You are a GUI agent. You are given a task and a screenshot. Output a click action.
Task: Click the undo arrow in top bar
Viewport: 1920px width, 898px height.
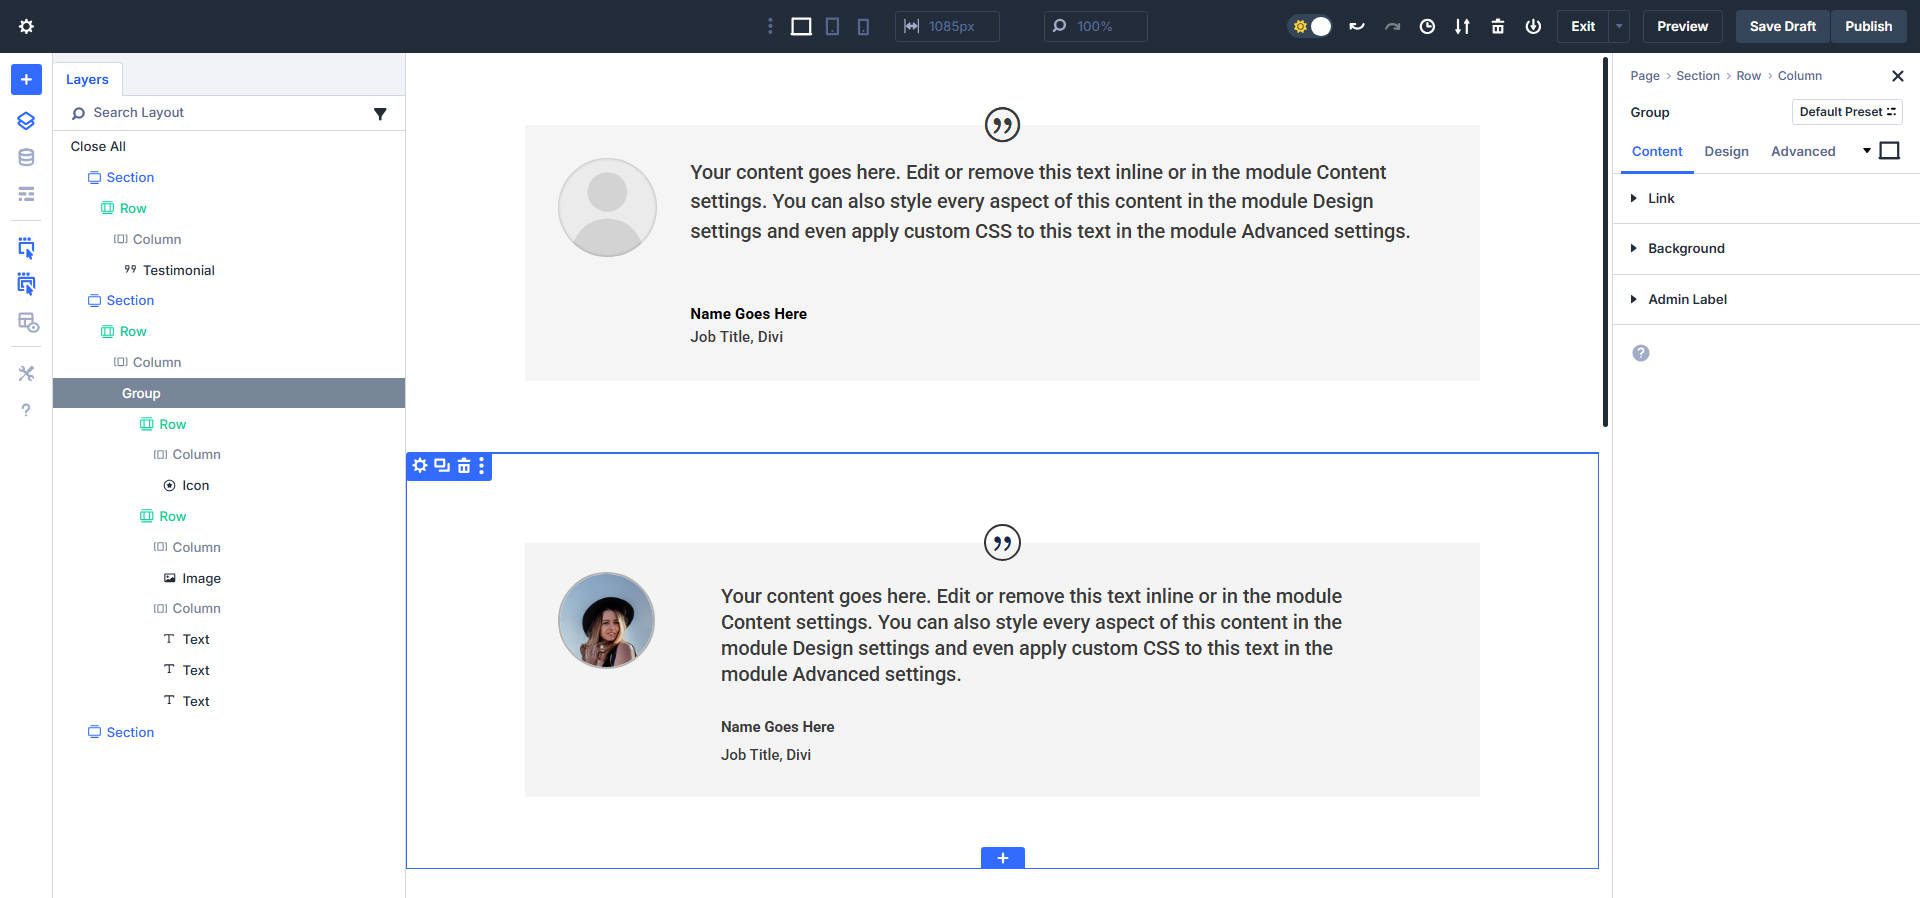tap(1357, 27)
